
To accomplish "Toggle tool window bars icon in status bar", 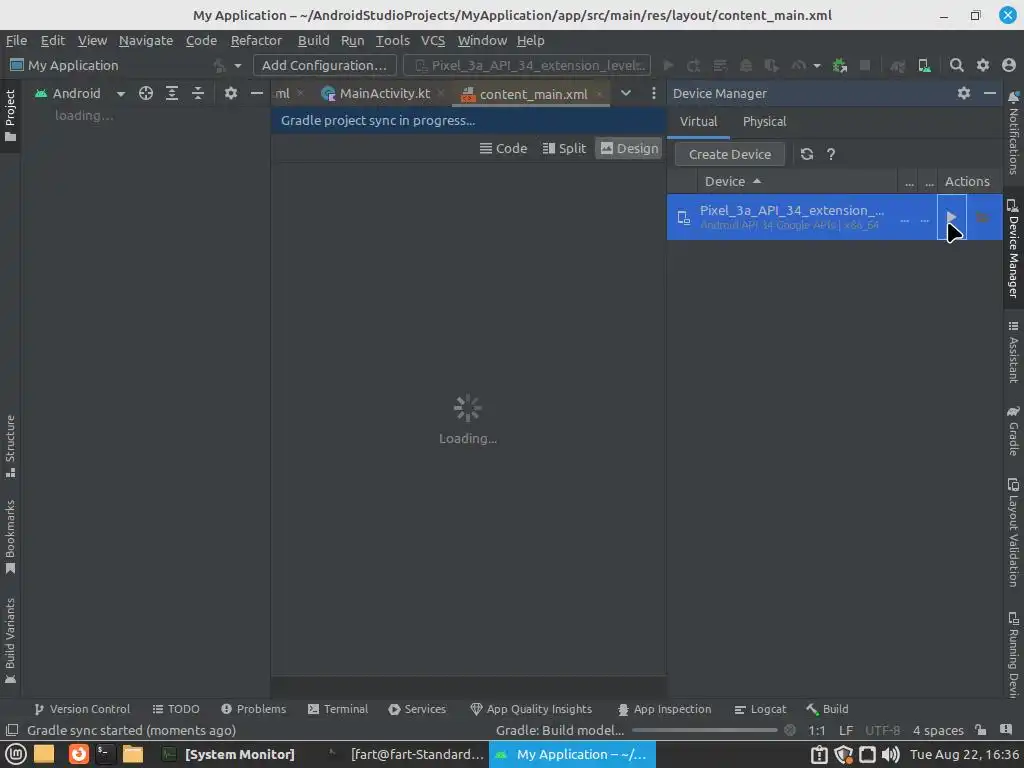I will (12, 730).
